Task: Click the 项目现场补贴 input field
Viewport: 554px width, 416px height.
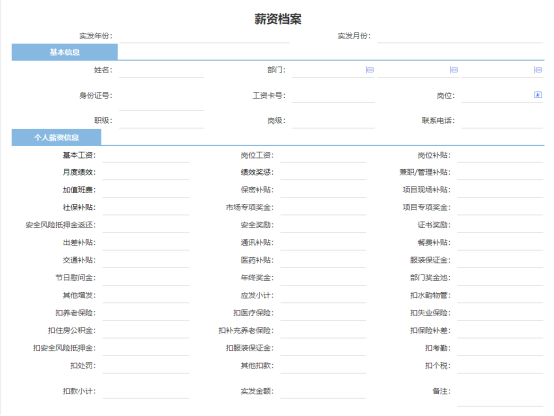Action: point(500,191)
